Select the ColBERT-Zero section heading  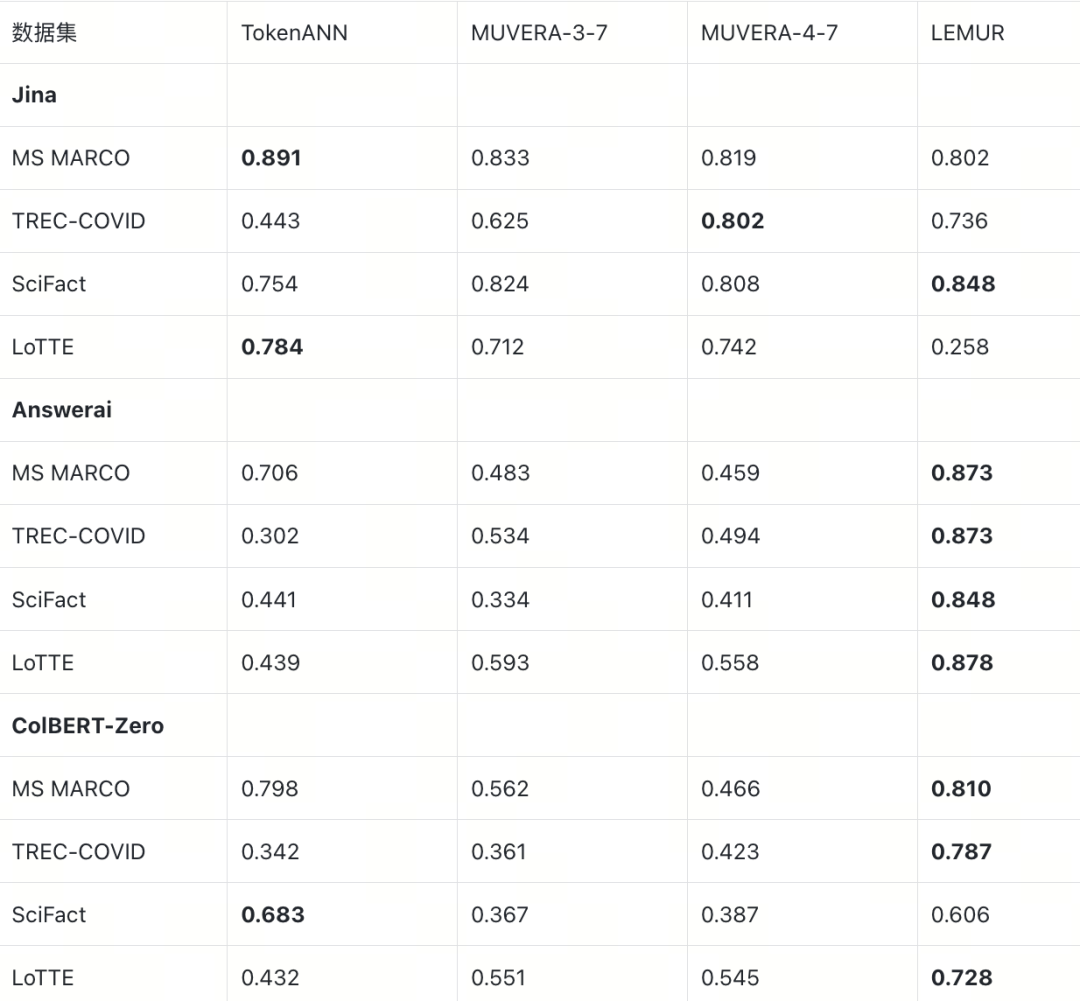(88, 726)
